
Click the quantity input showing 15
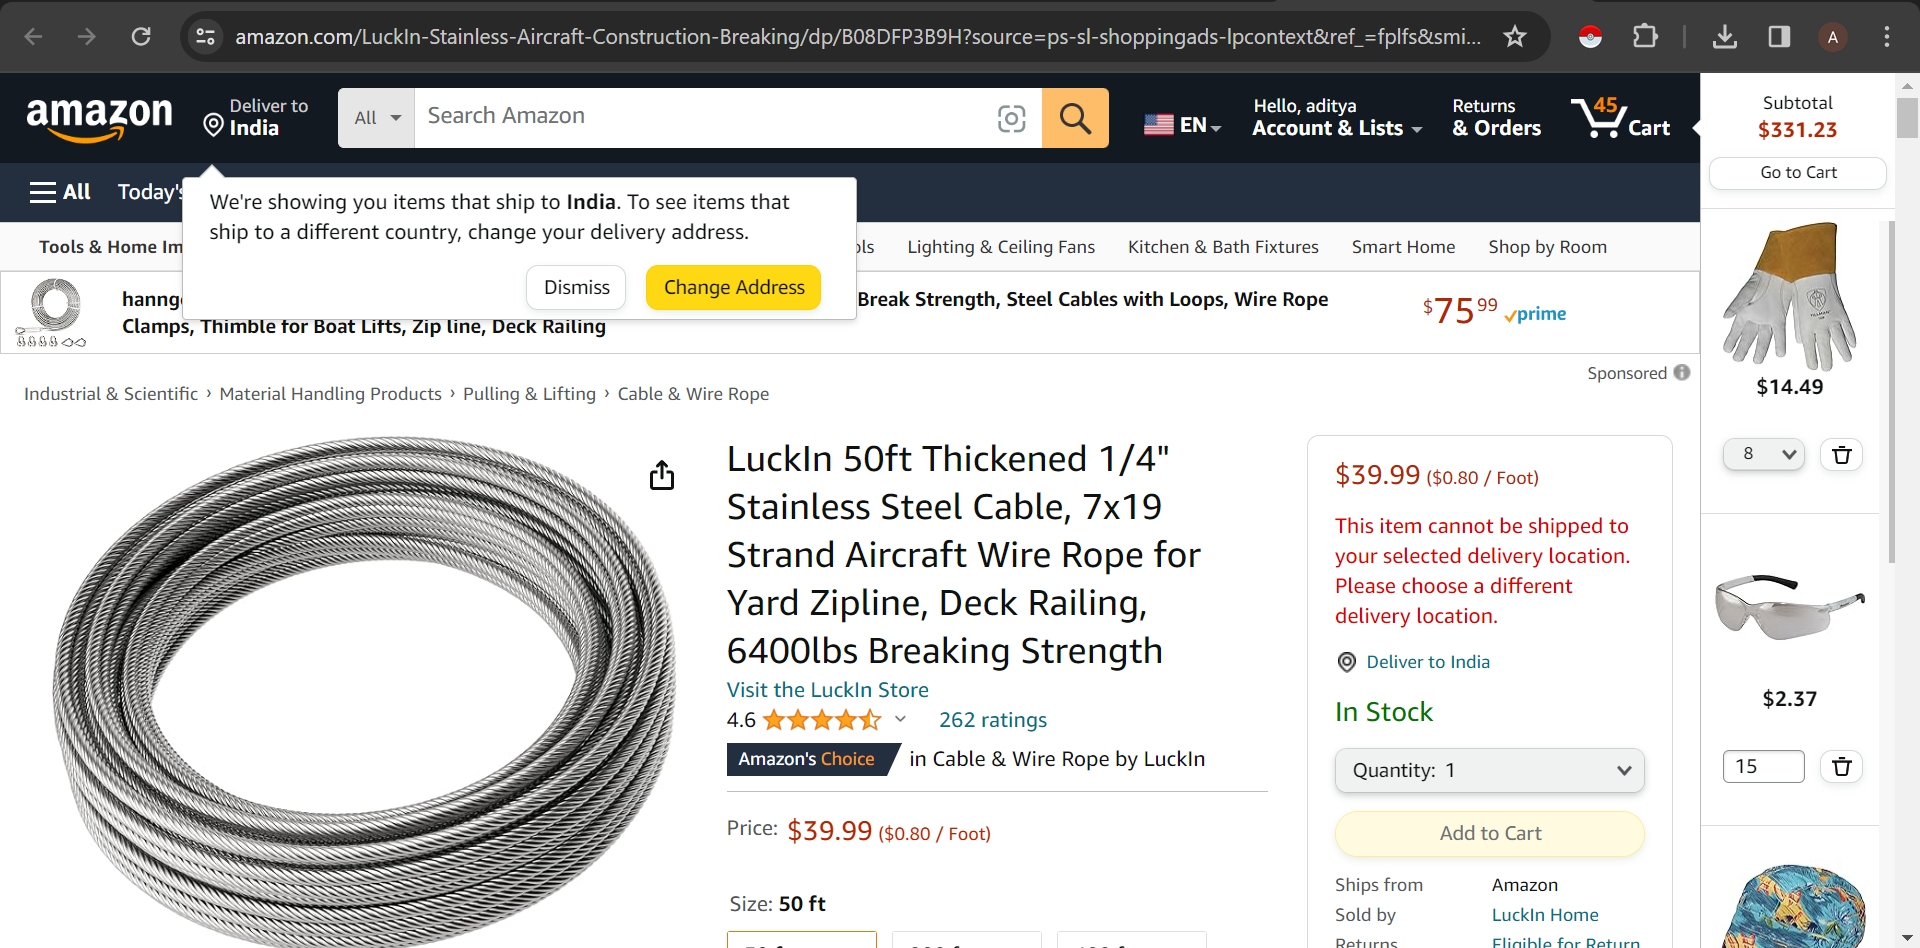[x=1763, y=766]
